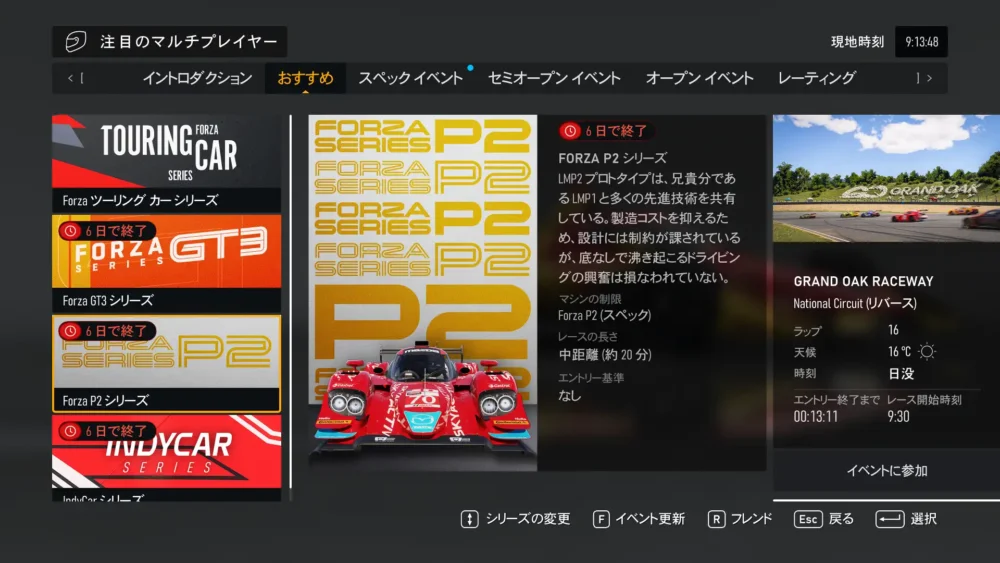Click the helmet icon beside 注目のマルチプレイヤー
Screen dimensions: 1000x563
click(x=75, y=42)
